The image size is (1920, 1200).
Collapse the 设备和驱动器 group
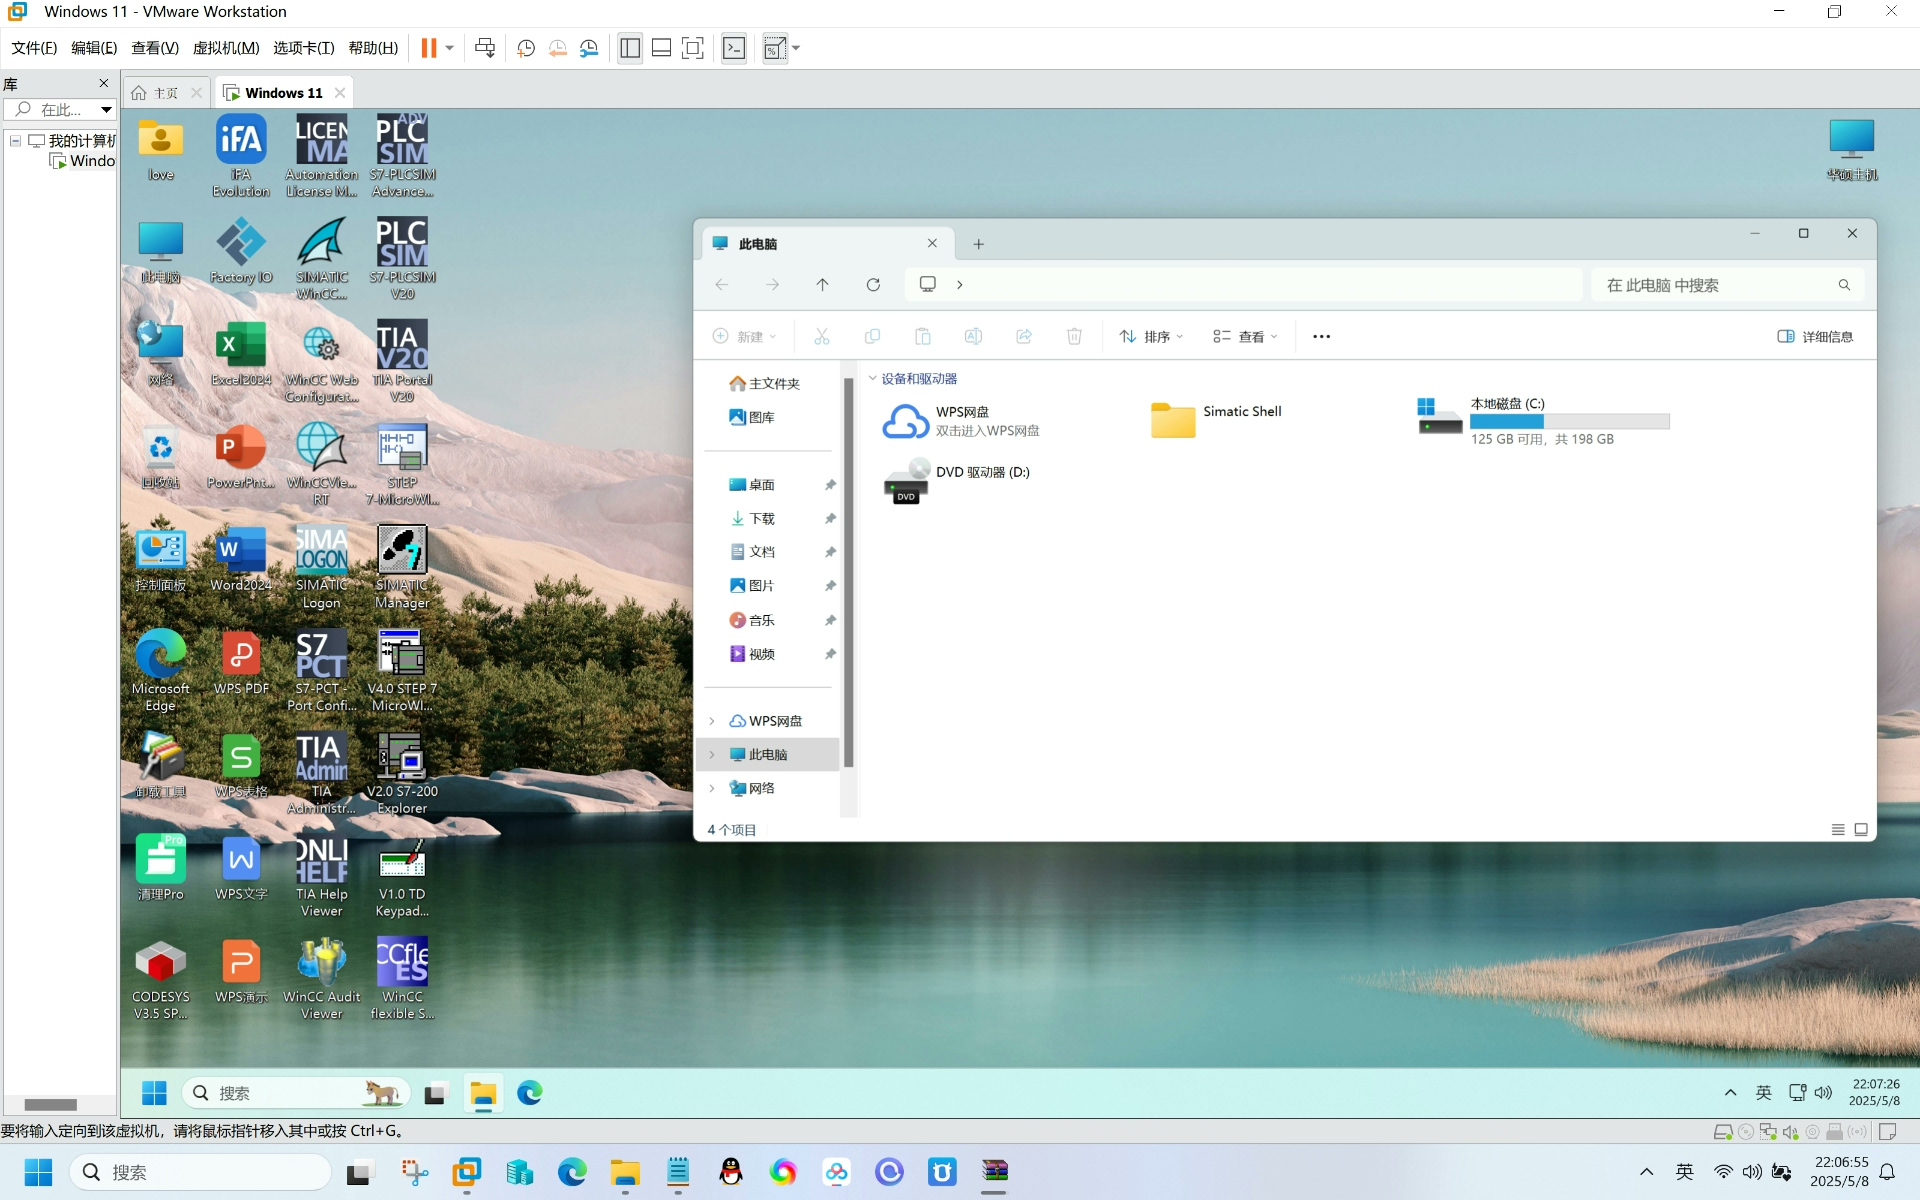click(873, 379)
